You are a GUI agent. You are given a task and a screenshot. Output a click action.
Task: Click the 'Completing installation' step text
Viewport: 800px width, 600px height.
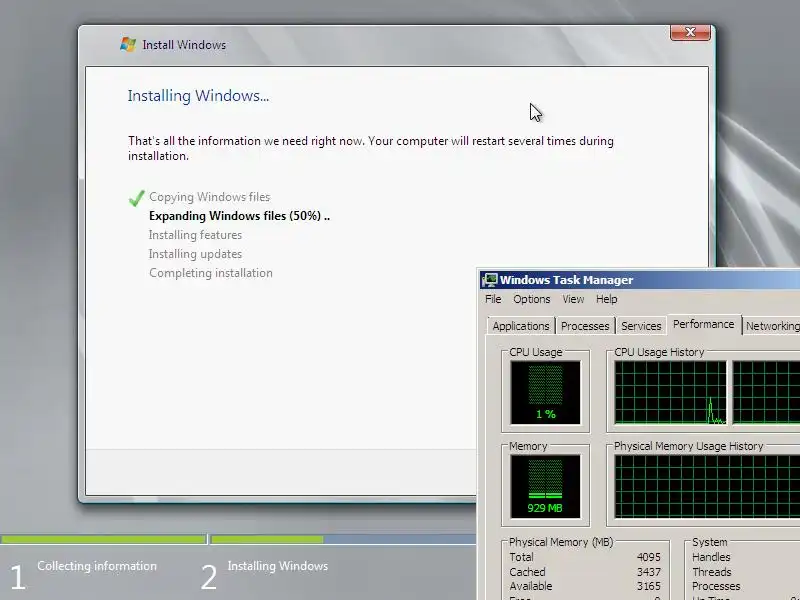coord(211,273)
